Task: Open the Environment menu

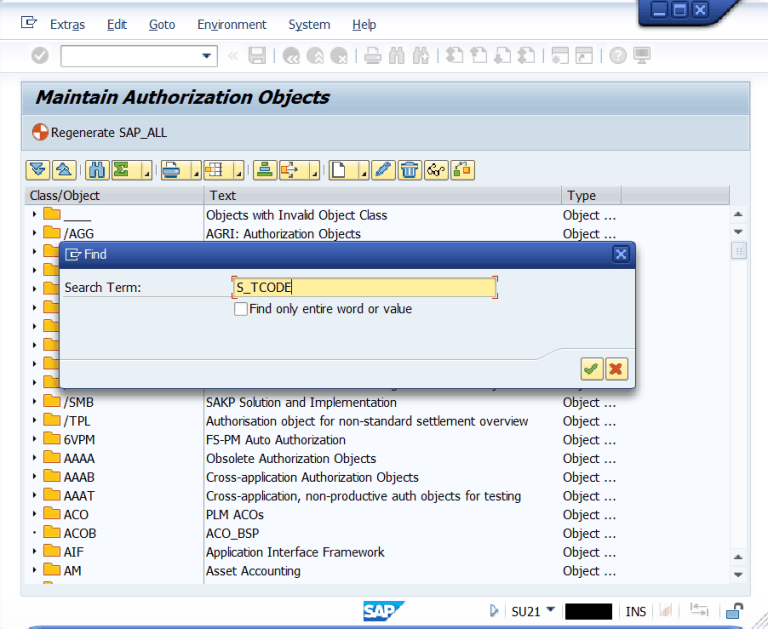Action: point(232,24)
